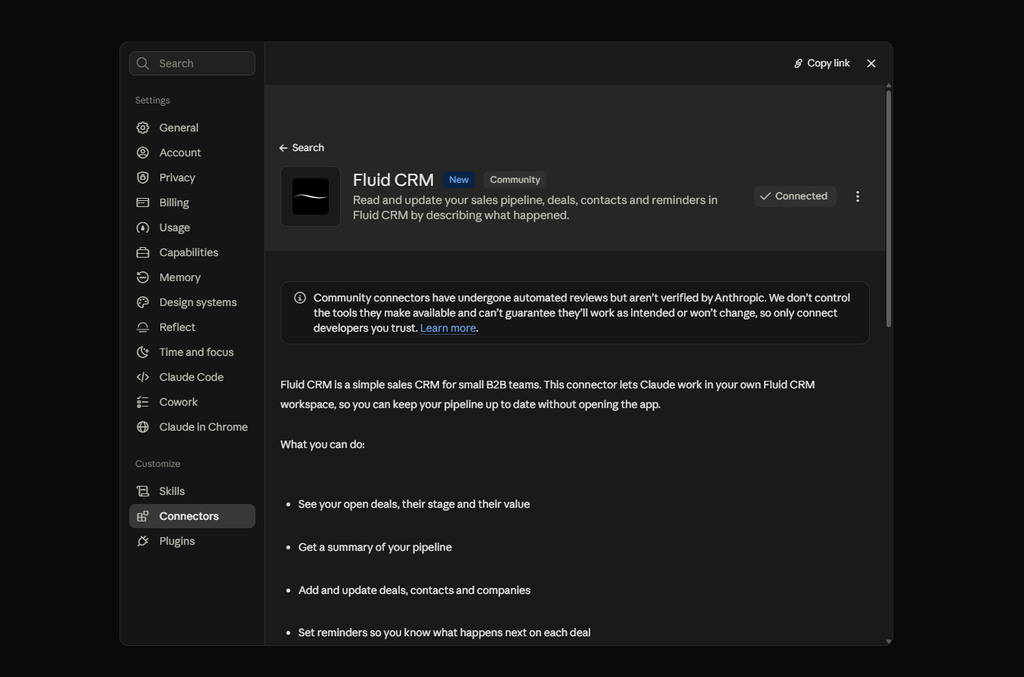Click the General gear icon
The width and height of the screenshot is (1024, 677).
(x=142, y=127)
